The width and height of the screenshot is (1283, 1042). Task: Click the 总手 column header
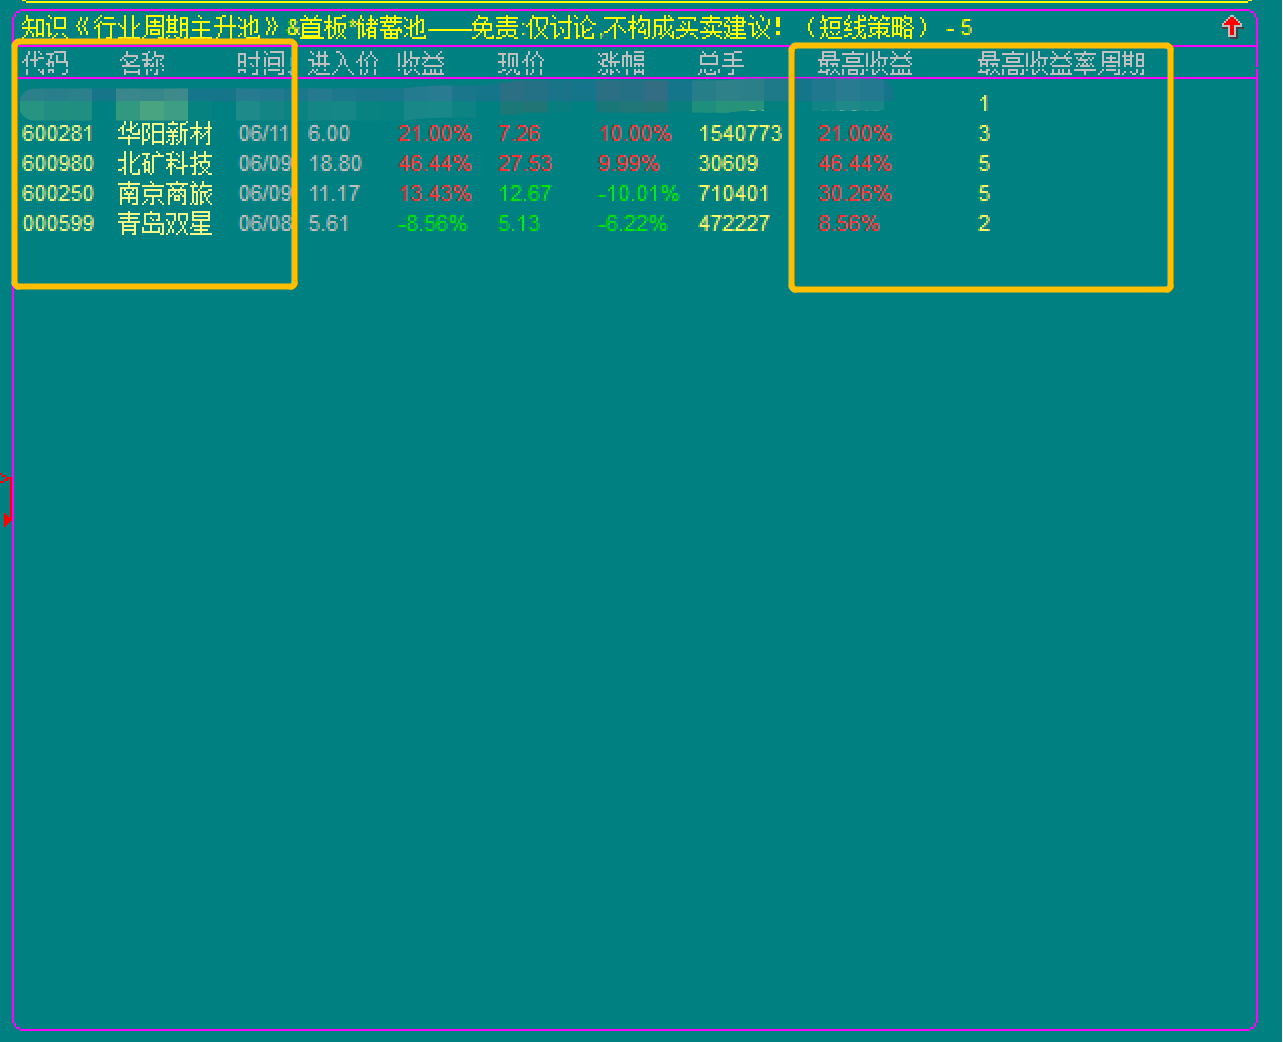click(x=721, y=64)
